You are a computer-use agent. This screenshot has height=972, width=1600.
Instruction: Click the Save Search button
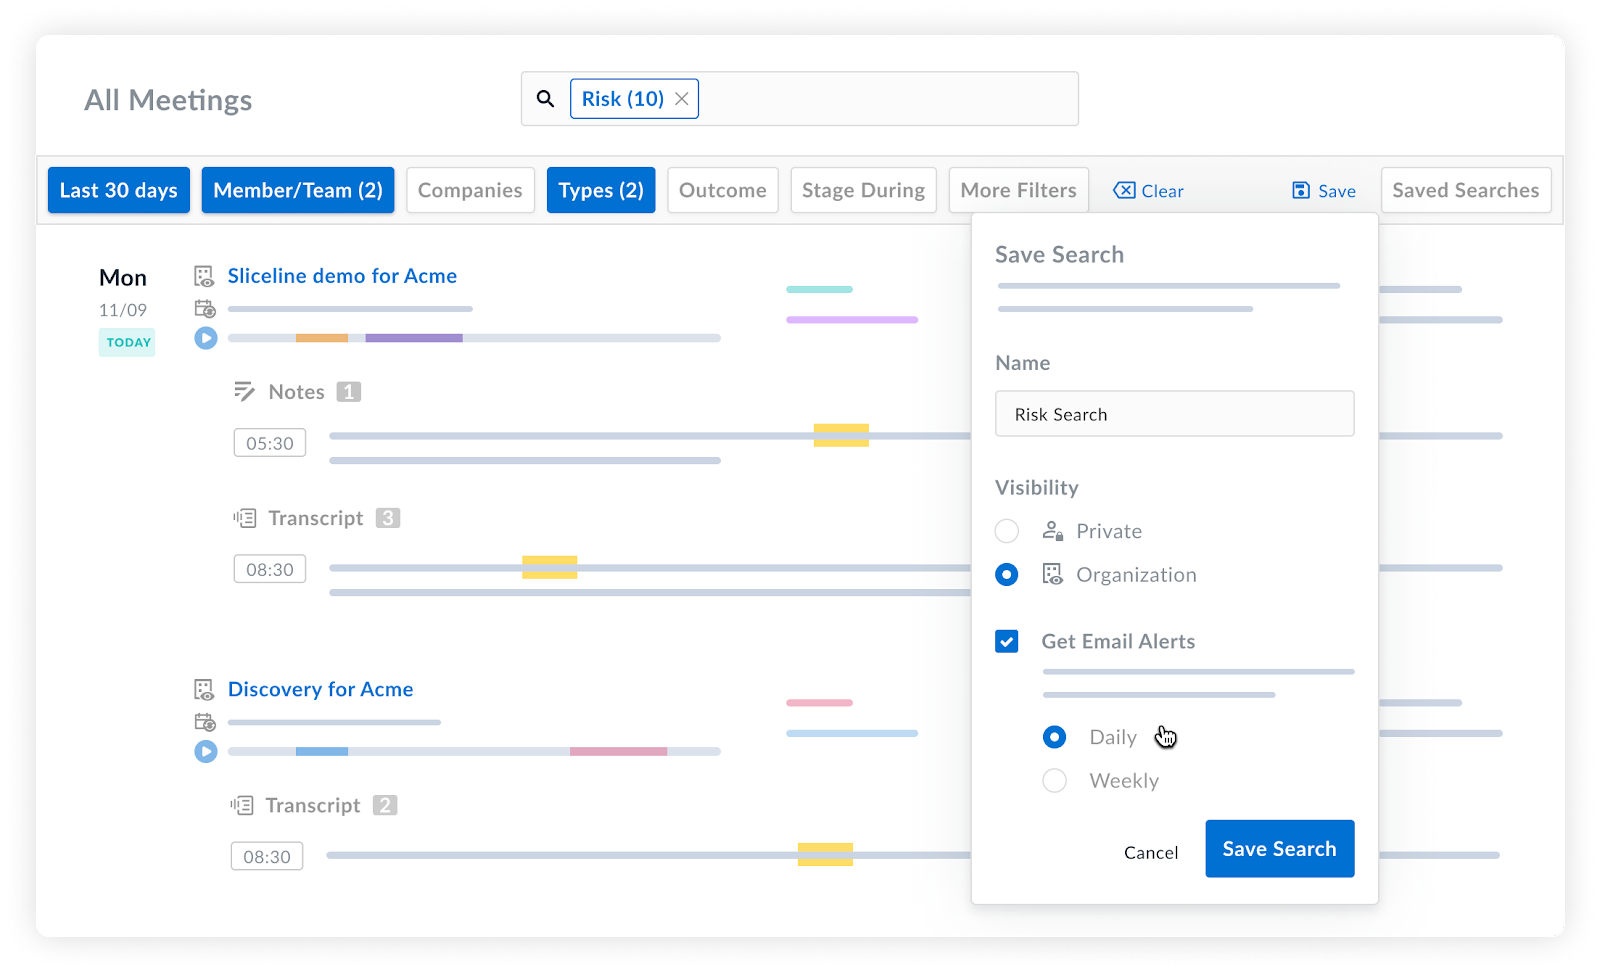pos(1279,849)
